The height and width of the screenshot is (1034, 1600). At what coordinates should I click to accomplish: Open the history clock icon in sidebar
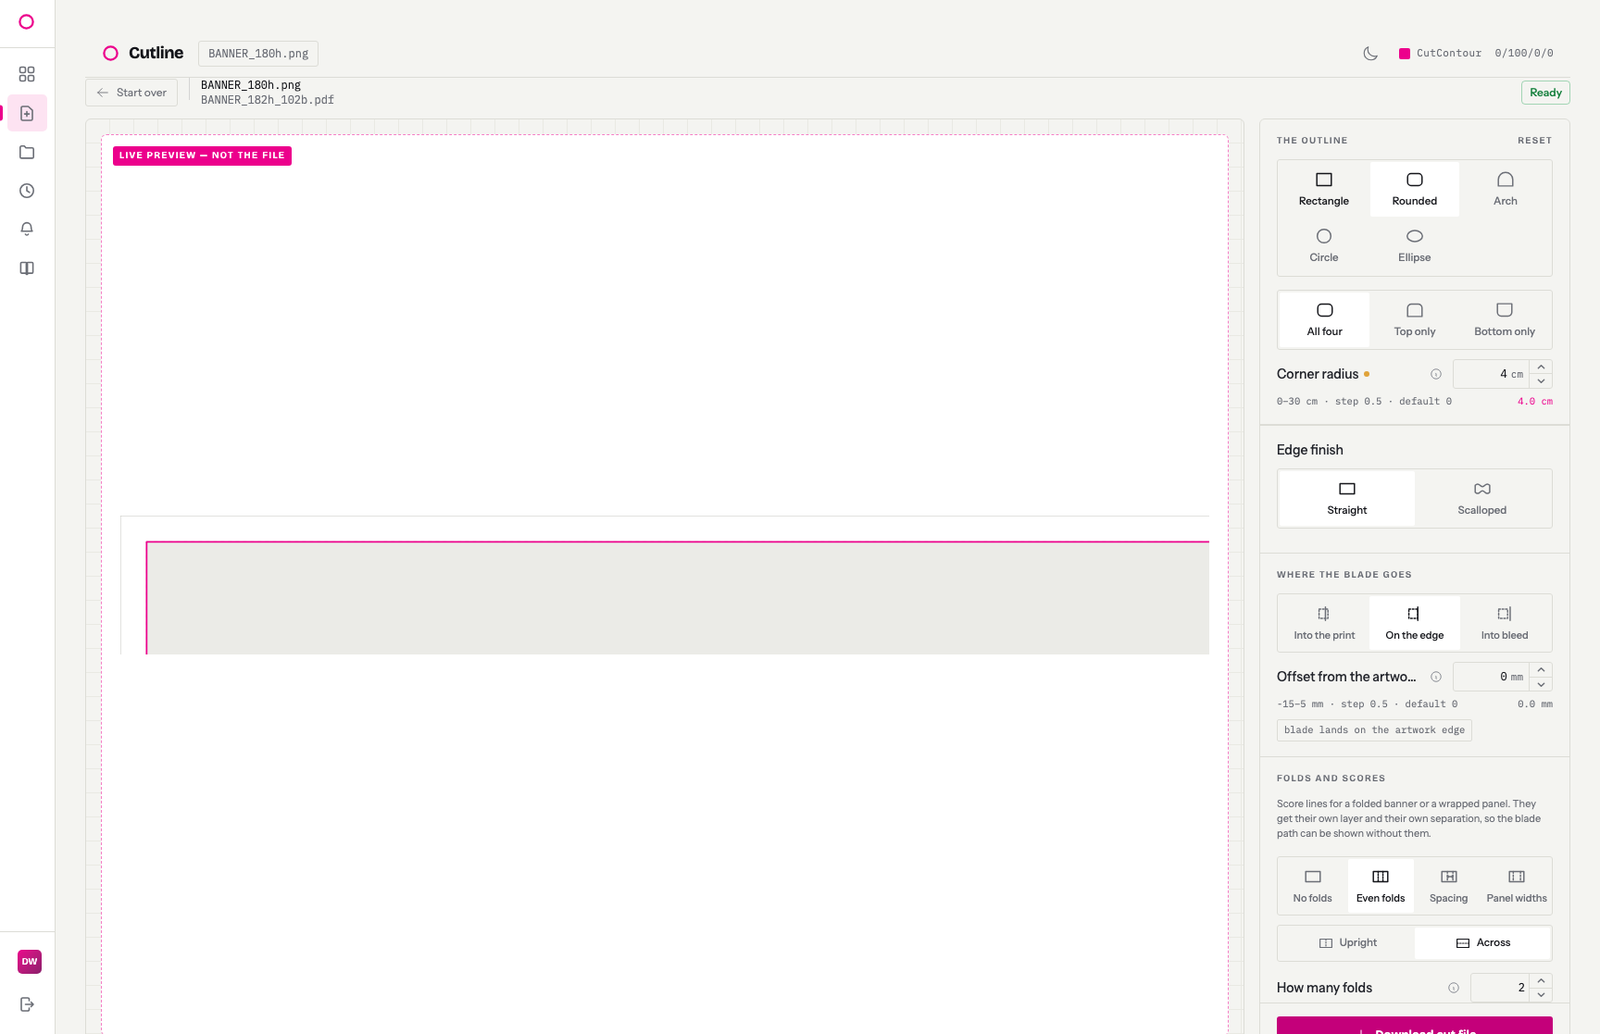click(27, 191)
